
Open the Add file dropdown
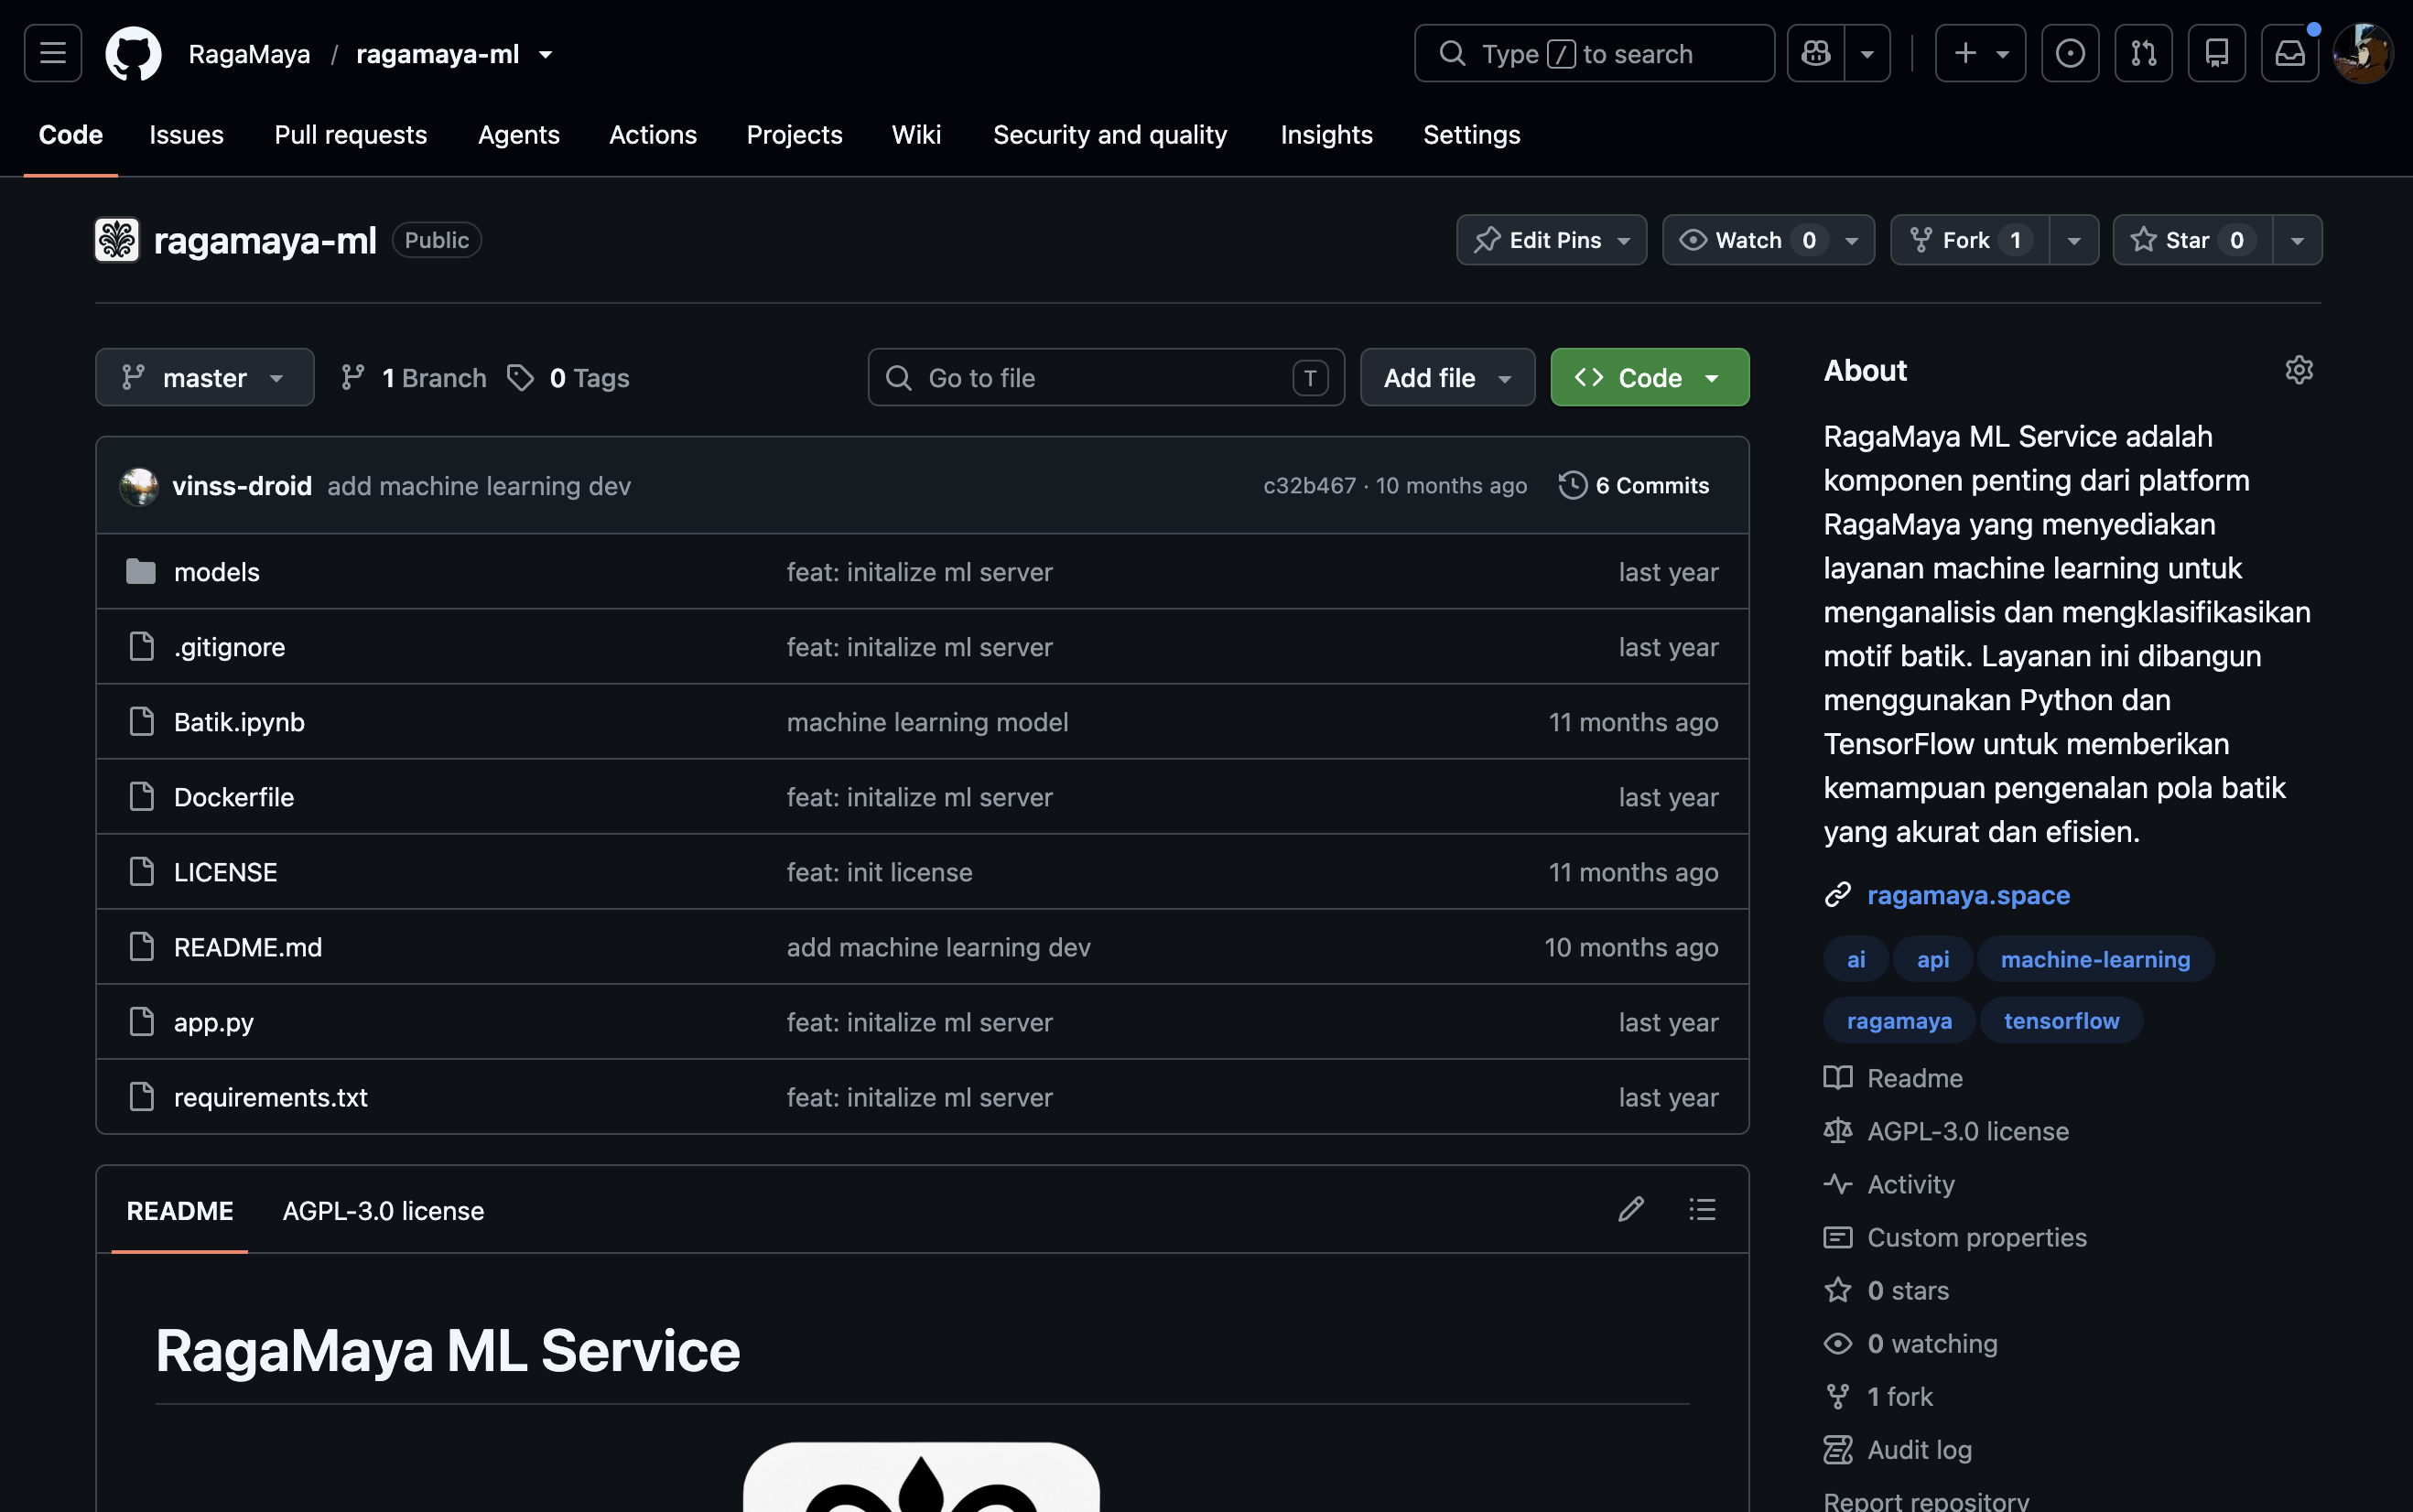coord(1447,377)
